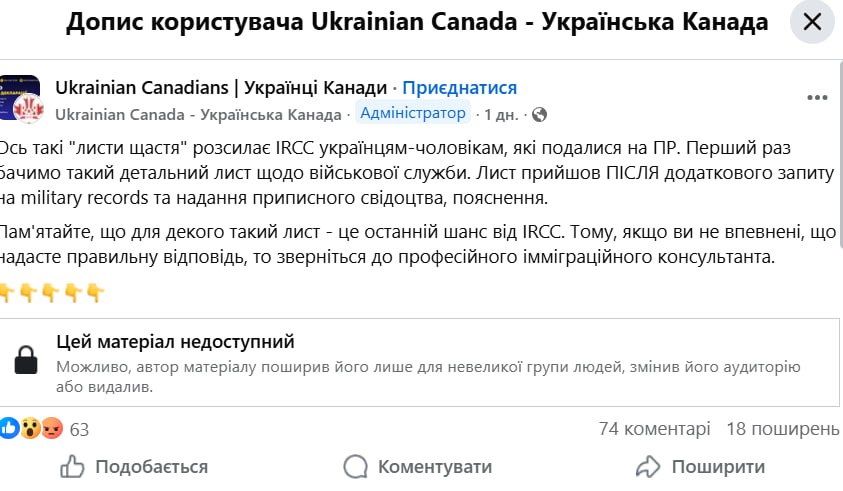Click the Адміністратор badge

coord(412,113)
